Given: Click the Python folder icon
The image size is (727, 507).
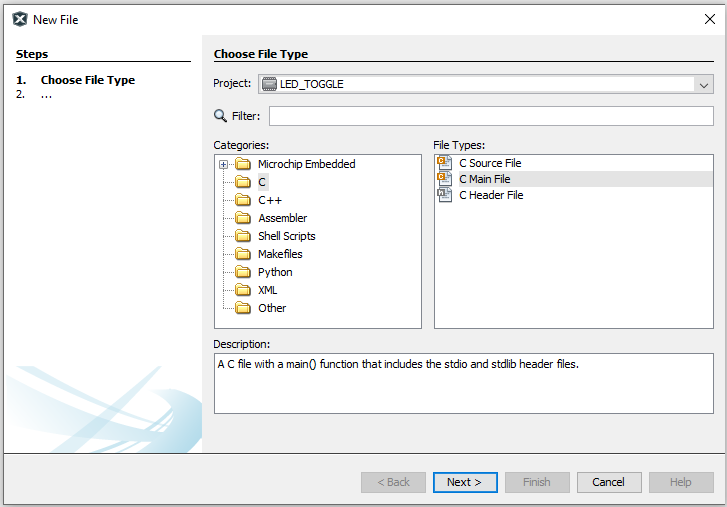Looking at the screenshot, I should (243, 272).
